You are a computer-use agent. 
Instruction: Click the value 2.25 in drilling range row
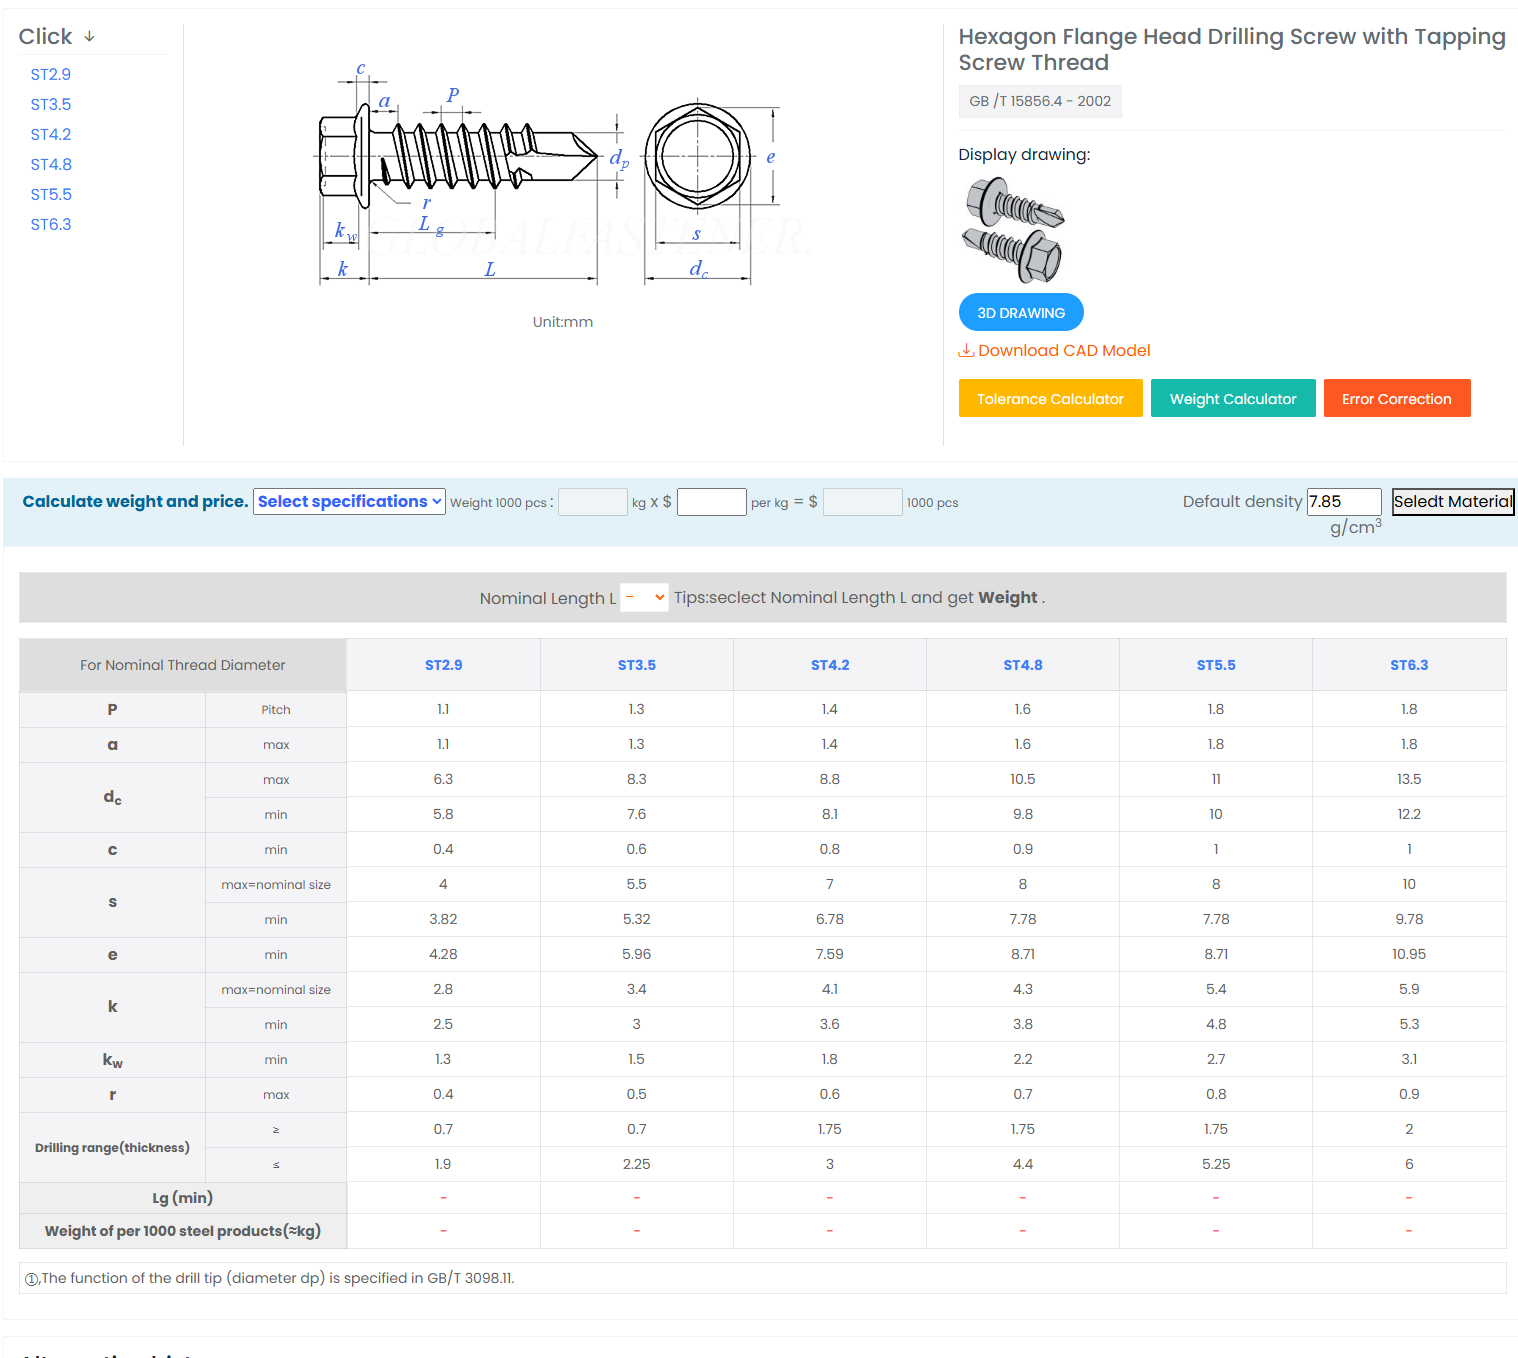click(x=637, y=1164)
